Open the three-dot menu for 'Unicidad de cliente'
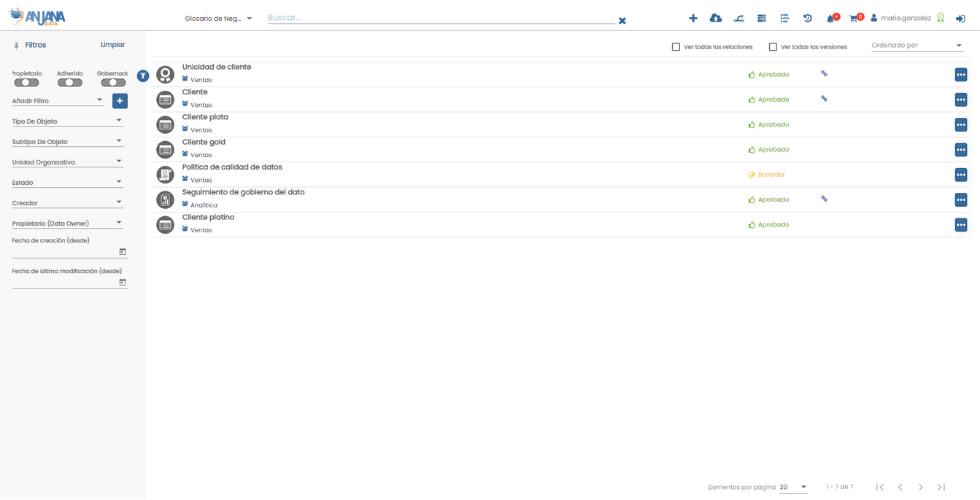Image resolution: width=980 pixels, height=500 pixels. point(961,75)
